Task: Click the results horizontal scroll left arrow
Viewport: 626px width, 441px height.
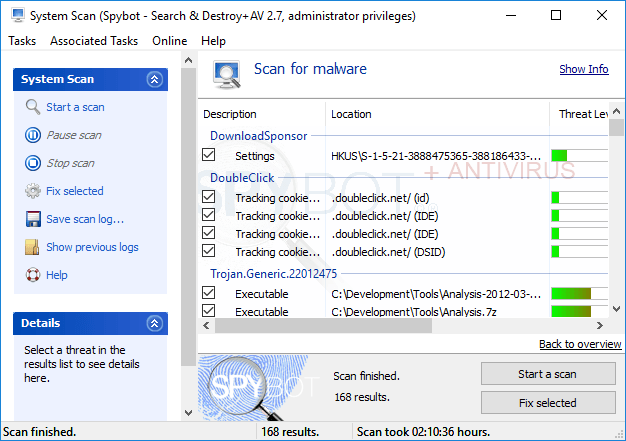Action: coord(206,326)
